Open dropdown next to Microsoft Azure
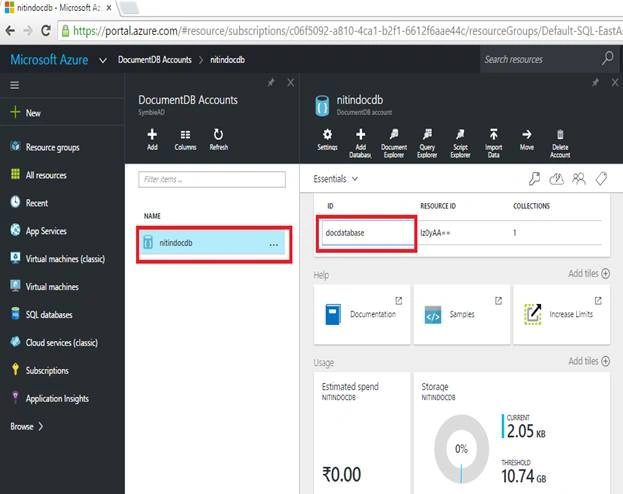 tap(103, 60)
